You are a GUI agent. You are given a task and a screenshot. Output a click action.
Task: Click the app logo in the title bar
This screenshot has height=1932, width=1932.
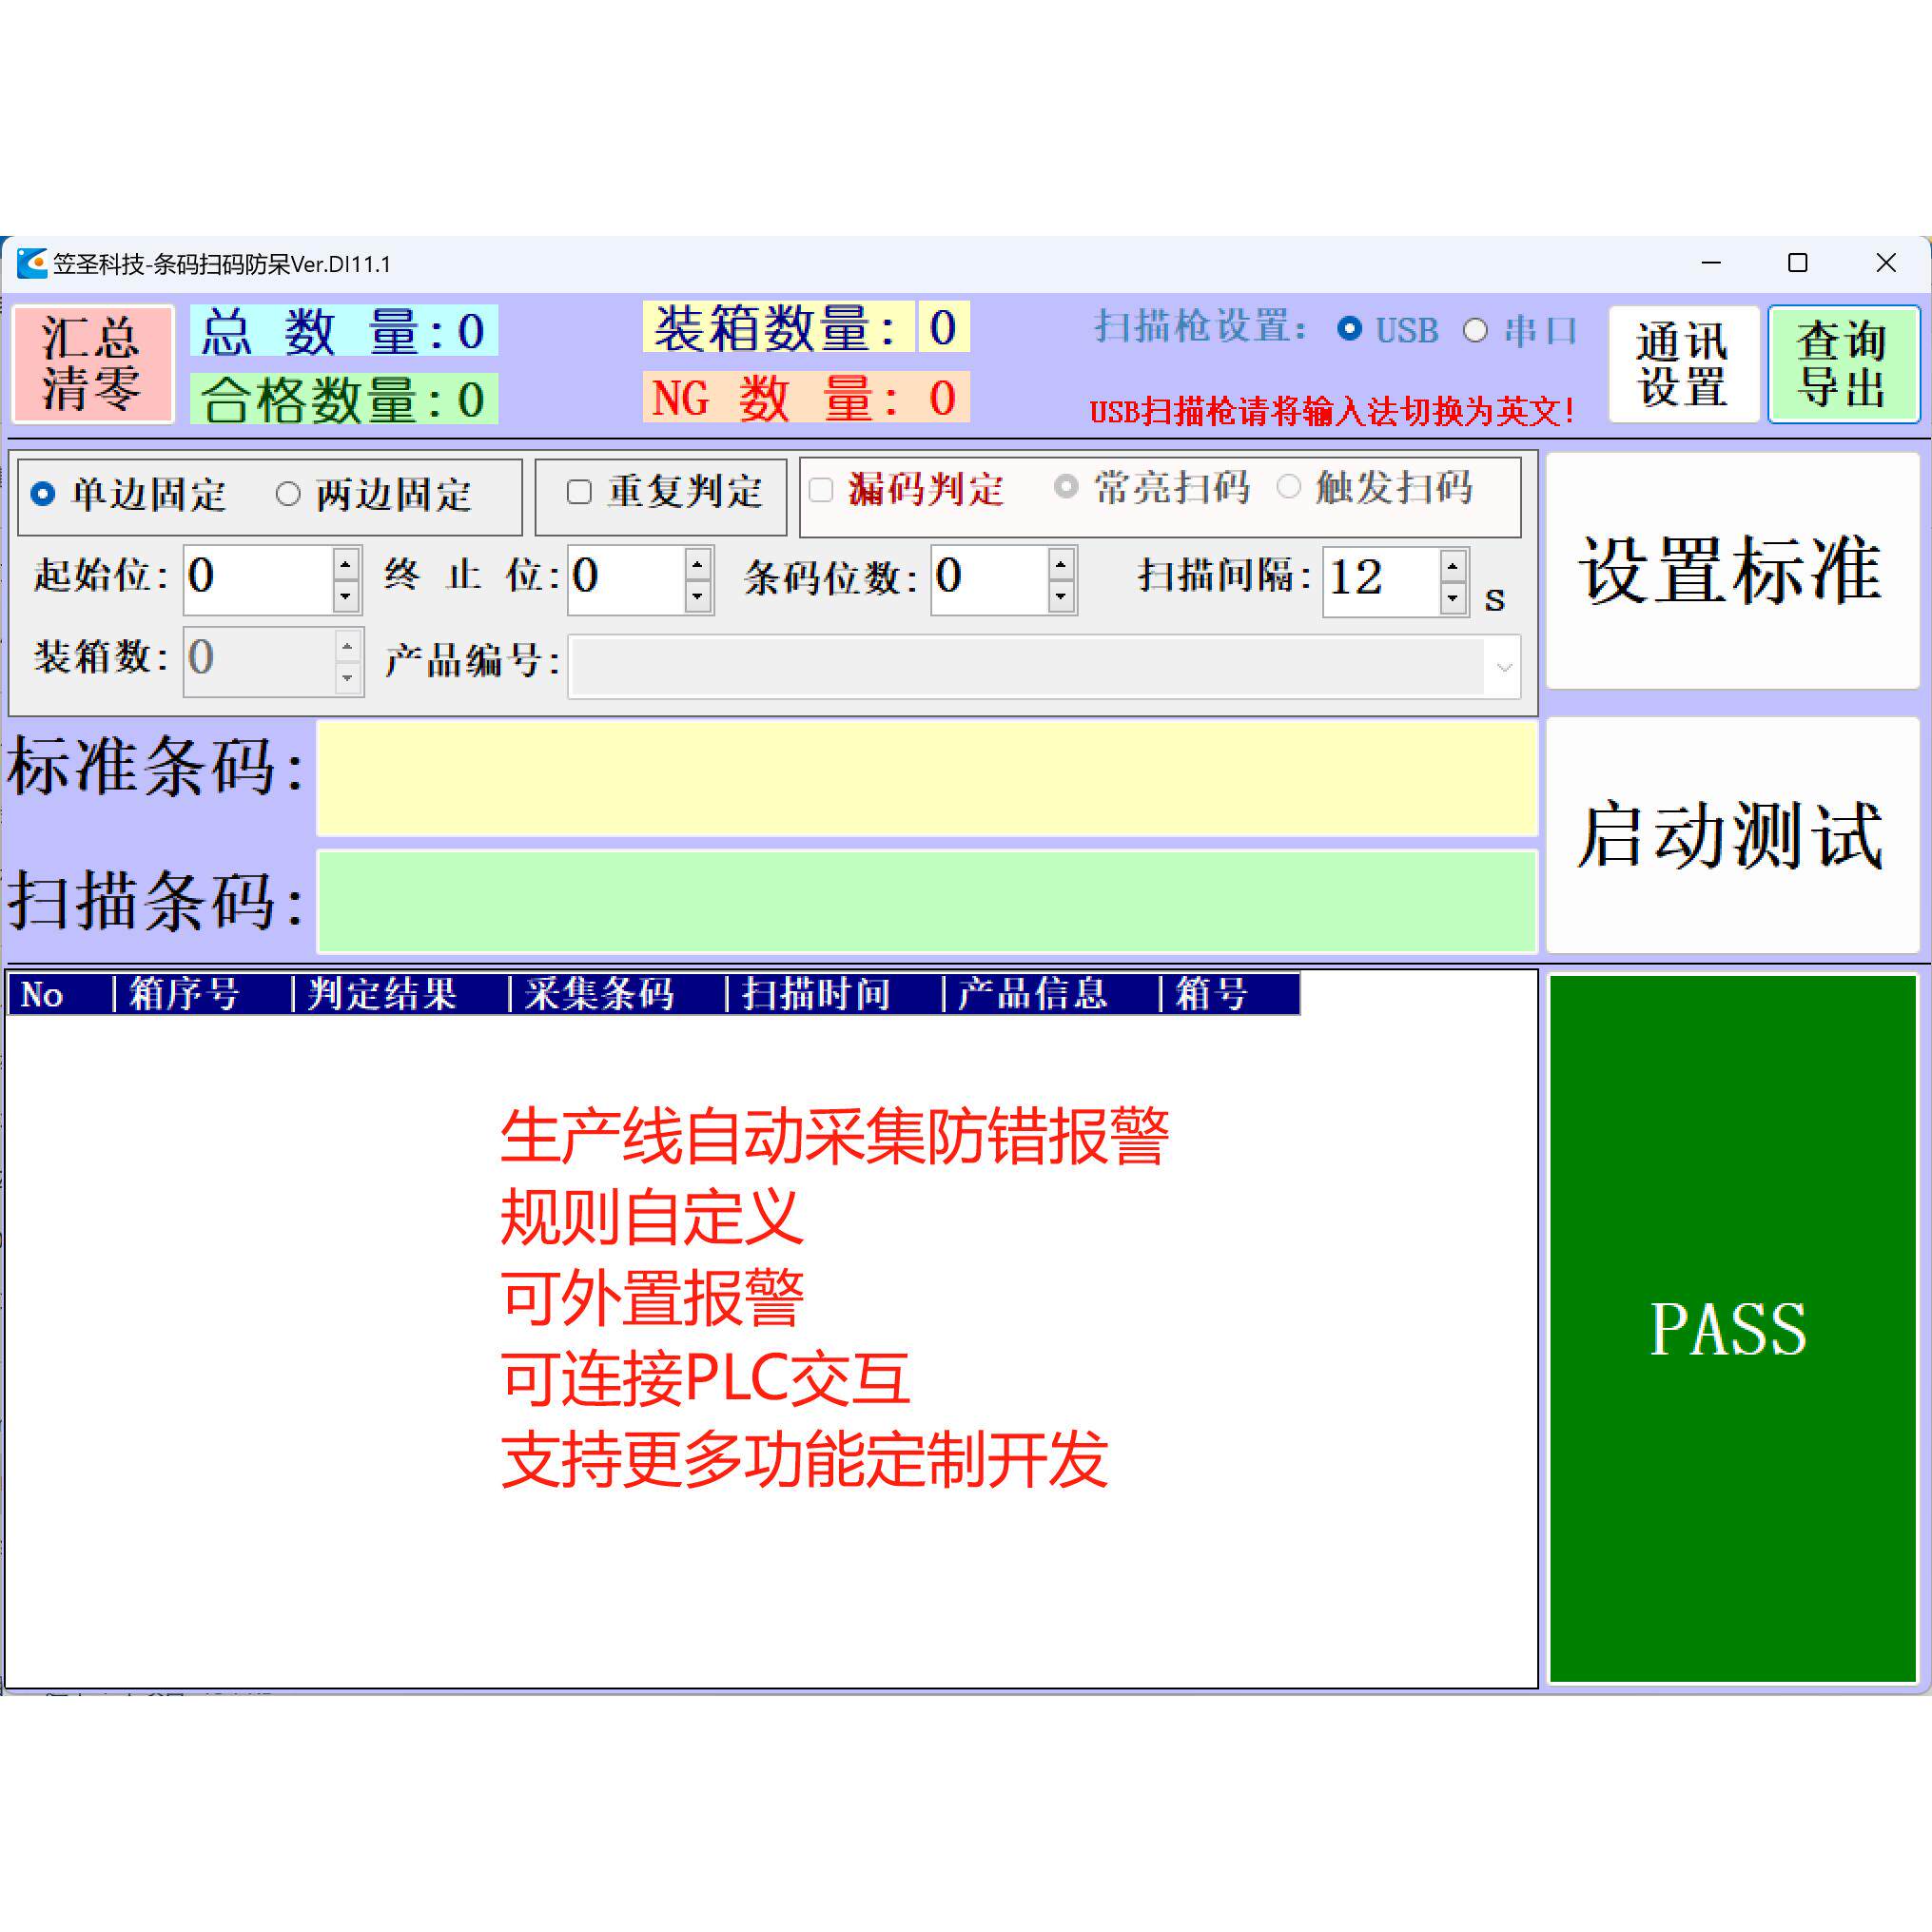[x=33, y=263]
